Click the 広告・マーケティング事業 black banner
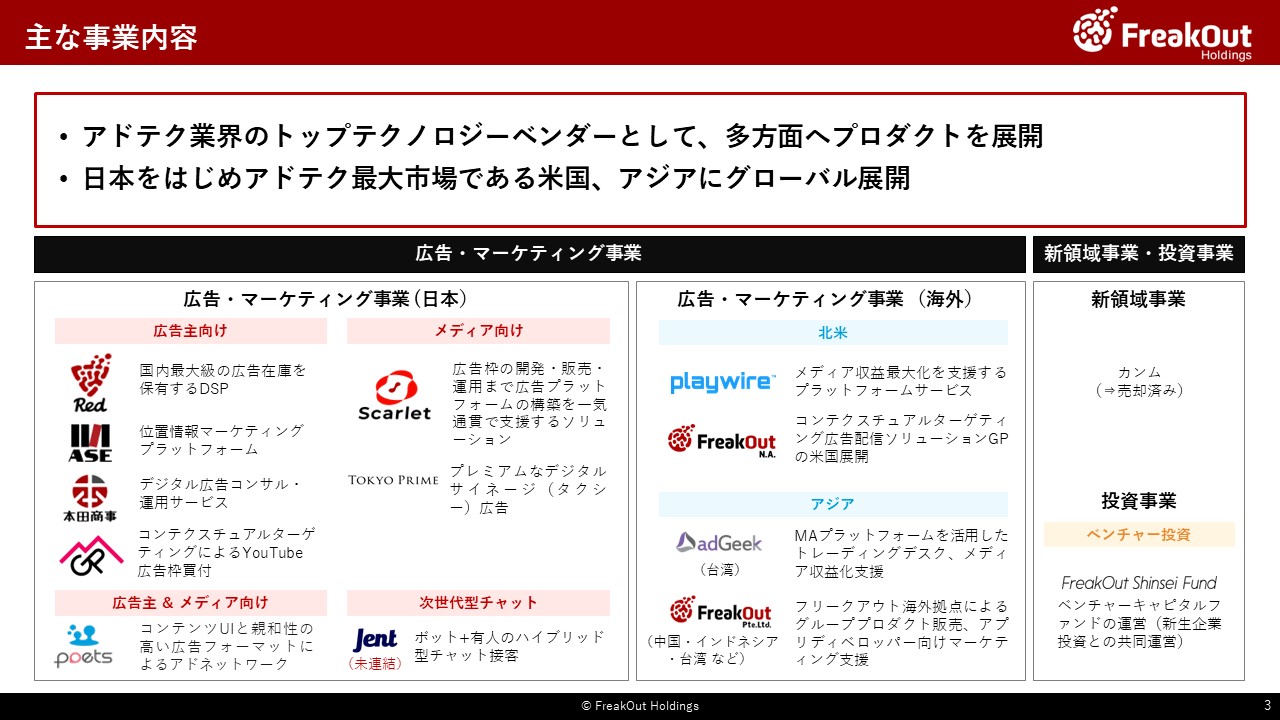1280x720 pixels. point(529,254)
